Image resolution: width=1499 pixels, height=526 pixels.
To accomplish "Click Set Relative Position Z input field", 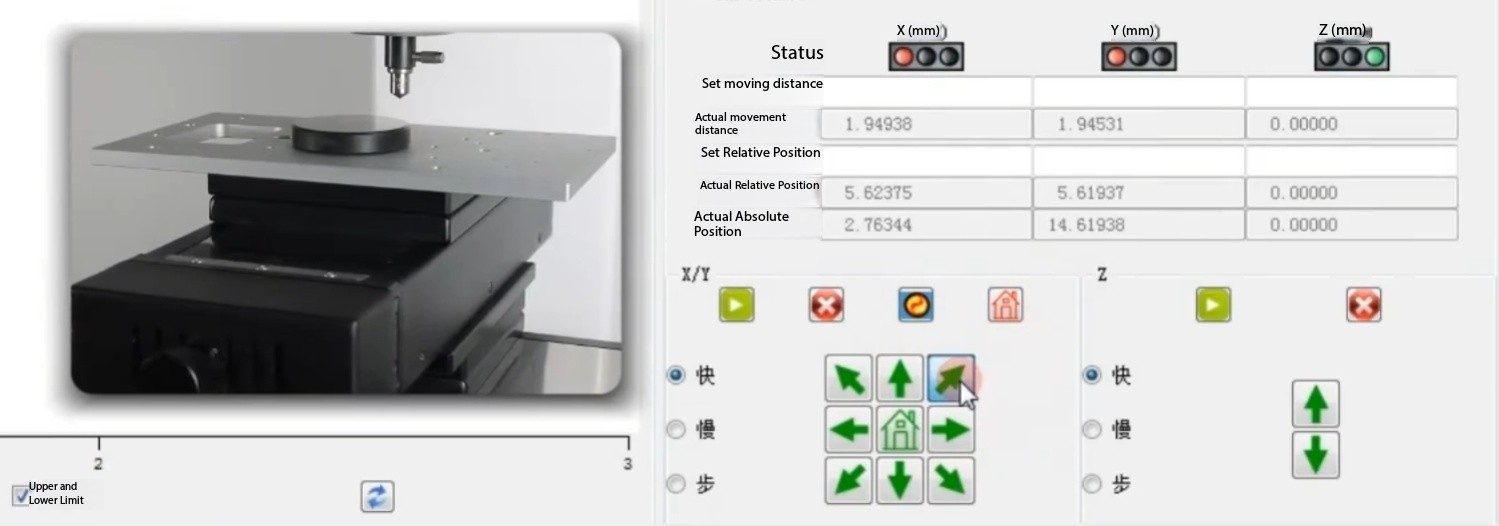I will point(1351,160).
